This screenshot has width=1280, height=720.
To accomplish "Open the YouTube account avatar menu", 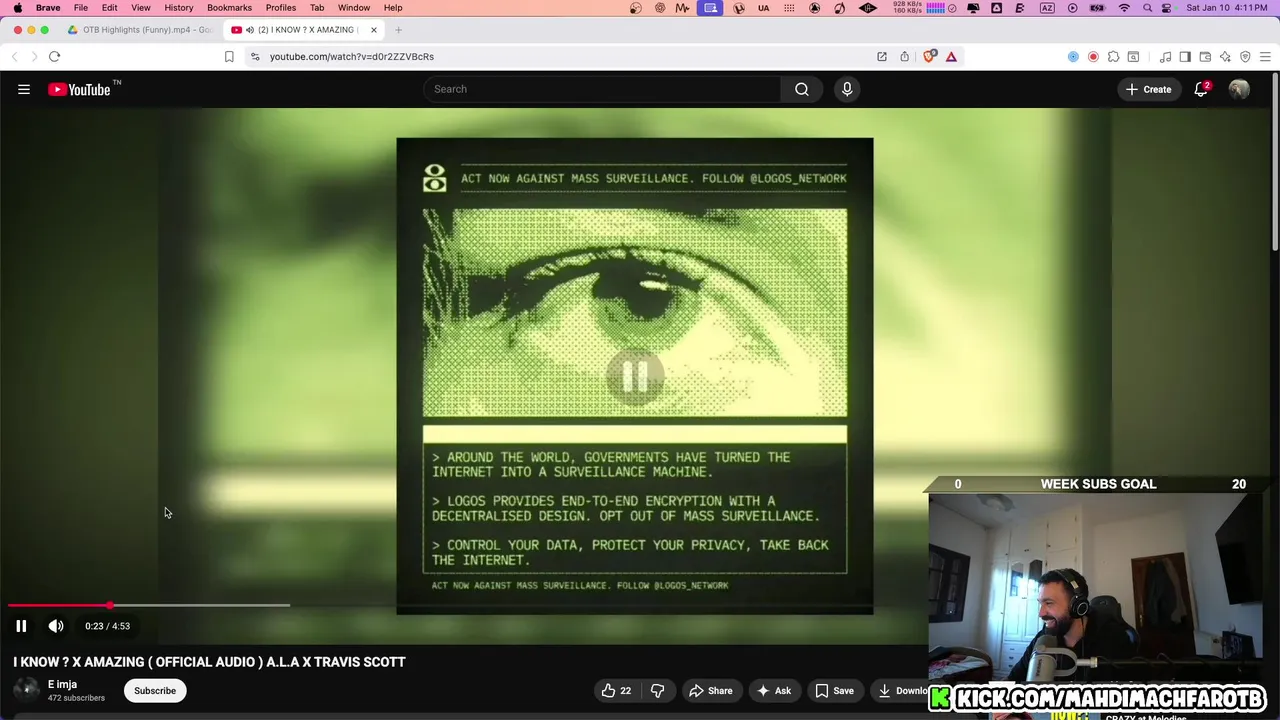I will tap(1239, 89).
